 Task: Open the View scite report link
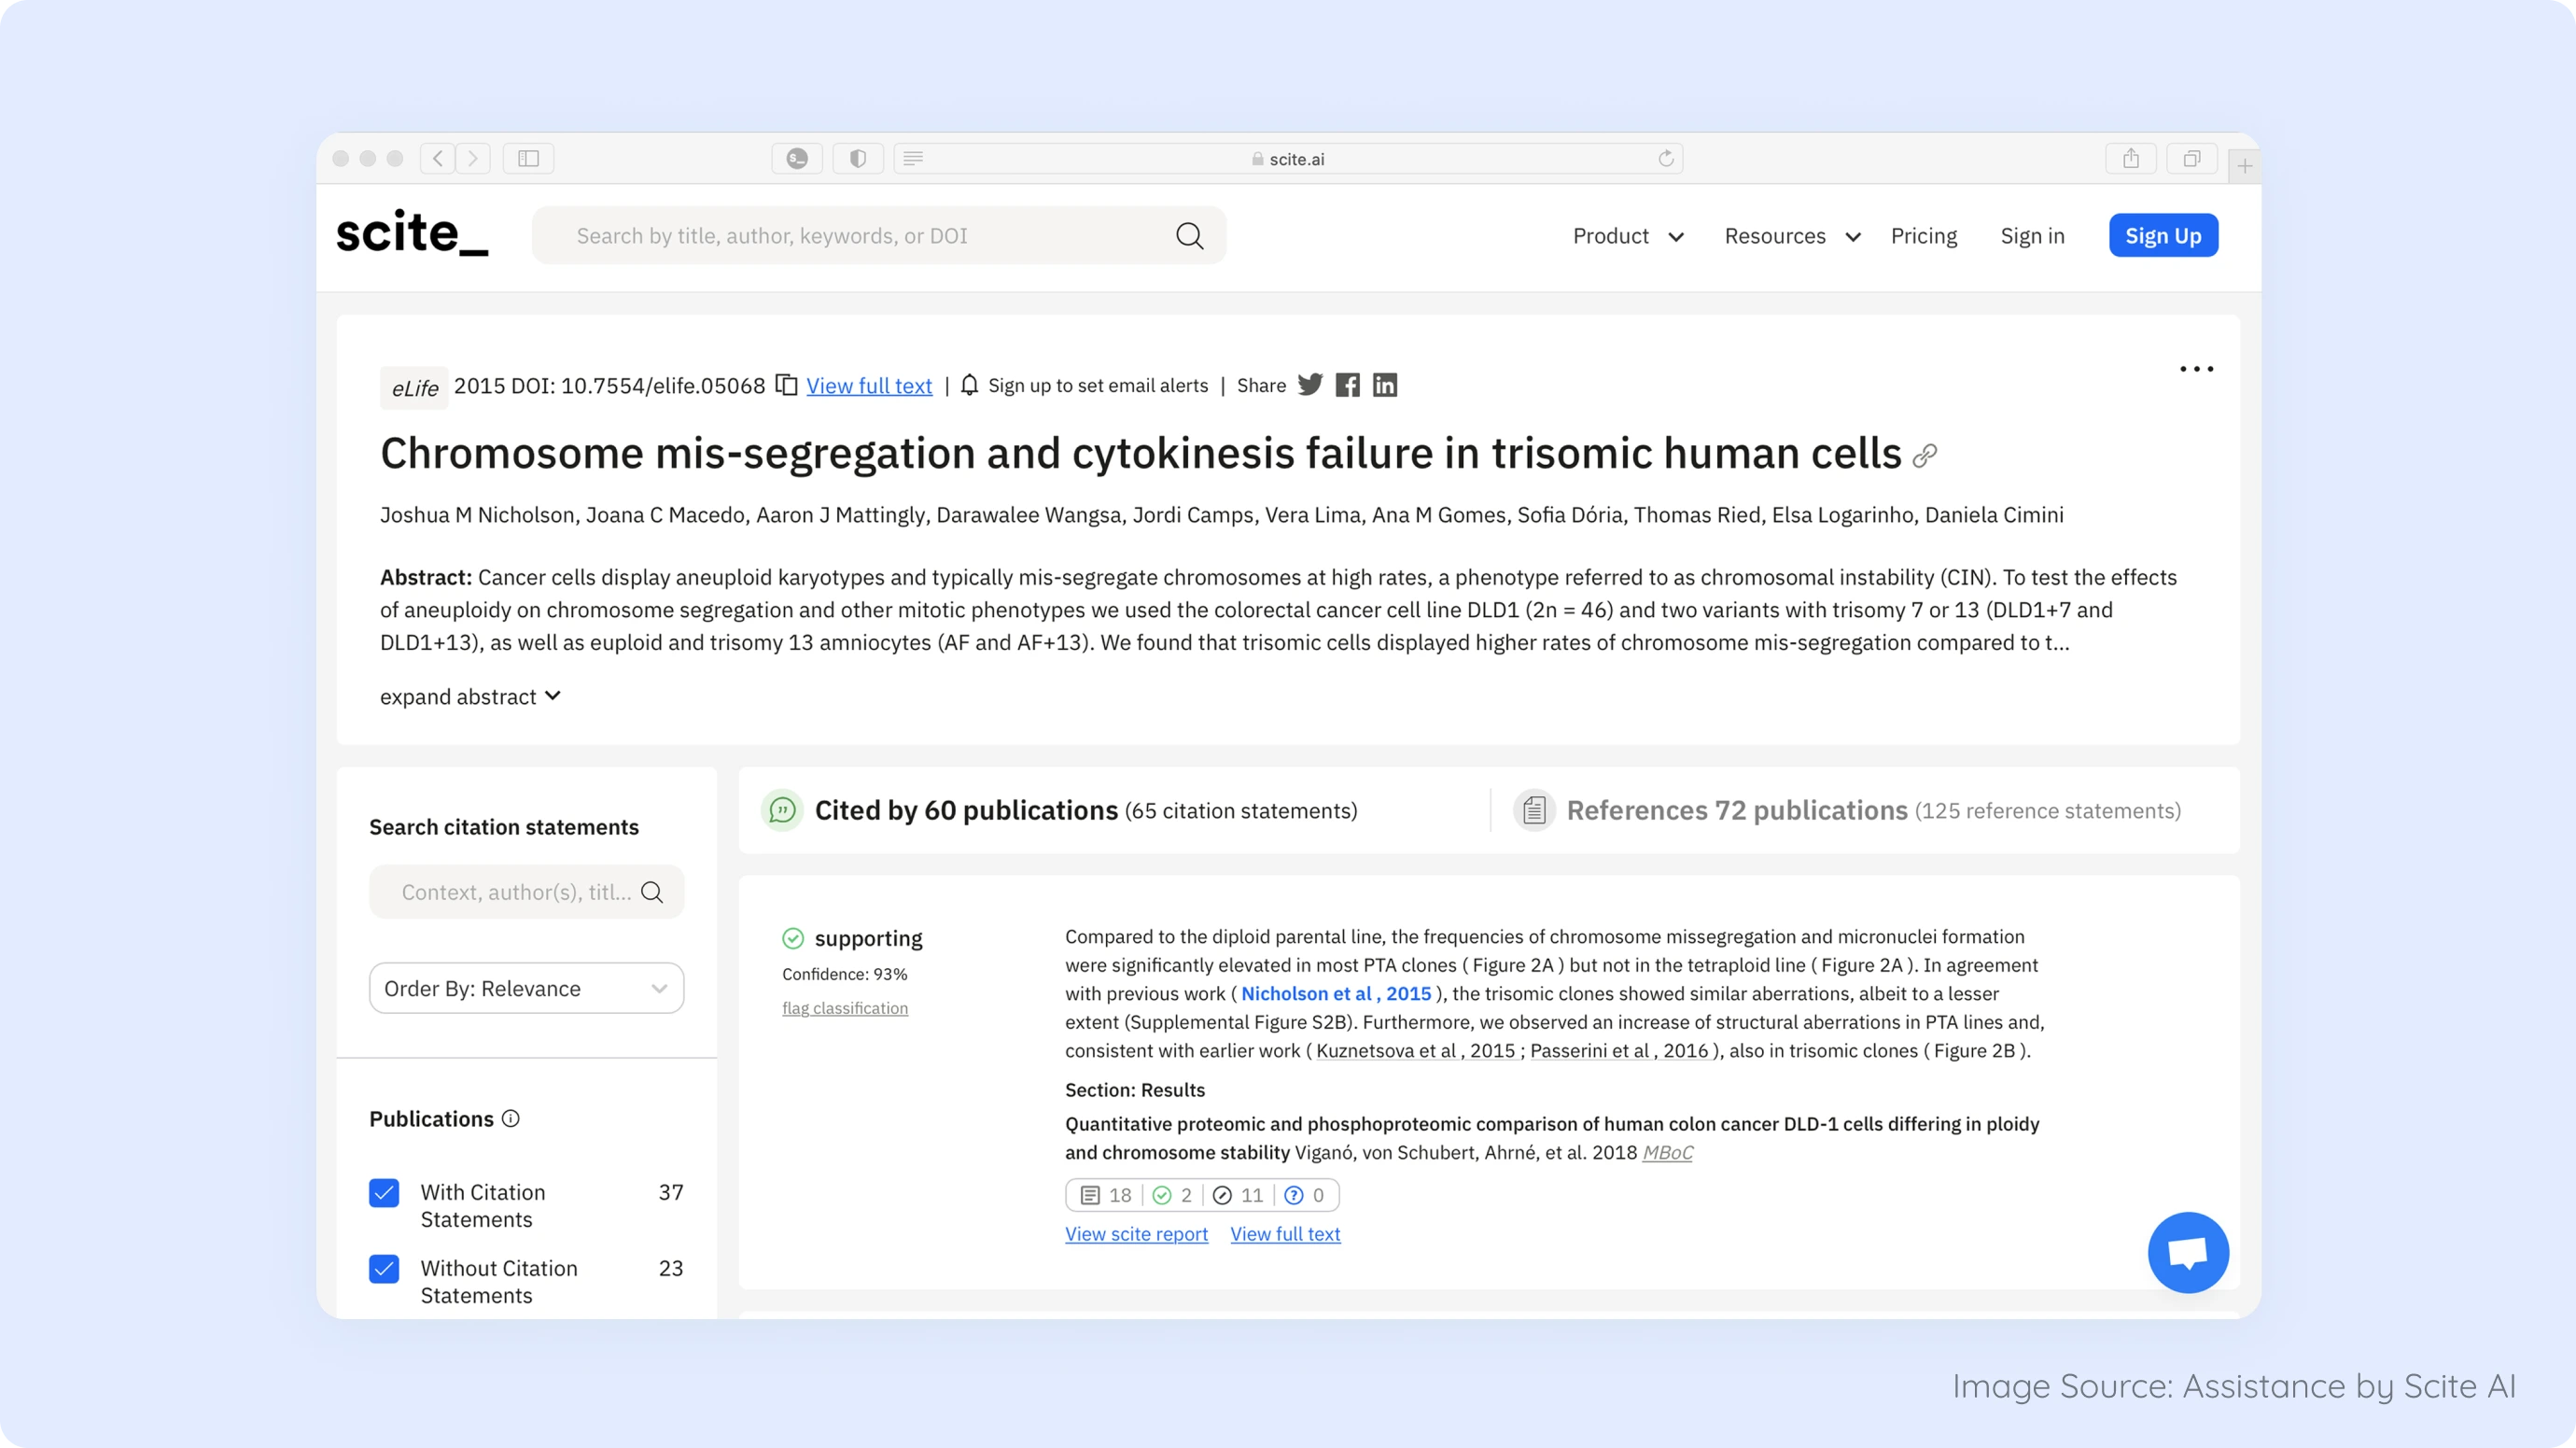1136,1234
